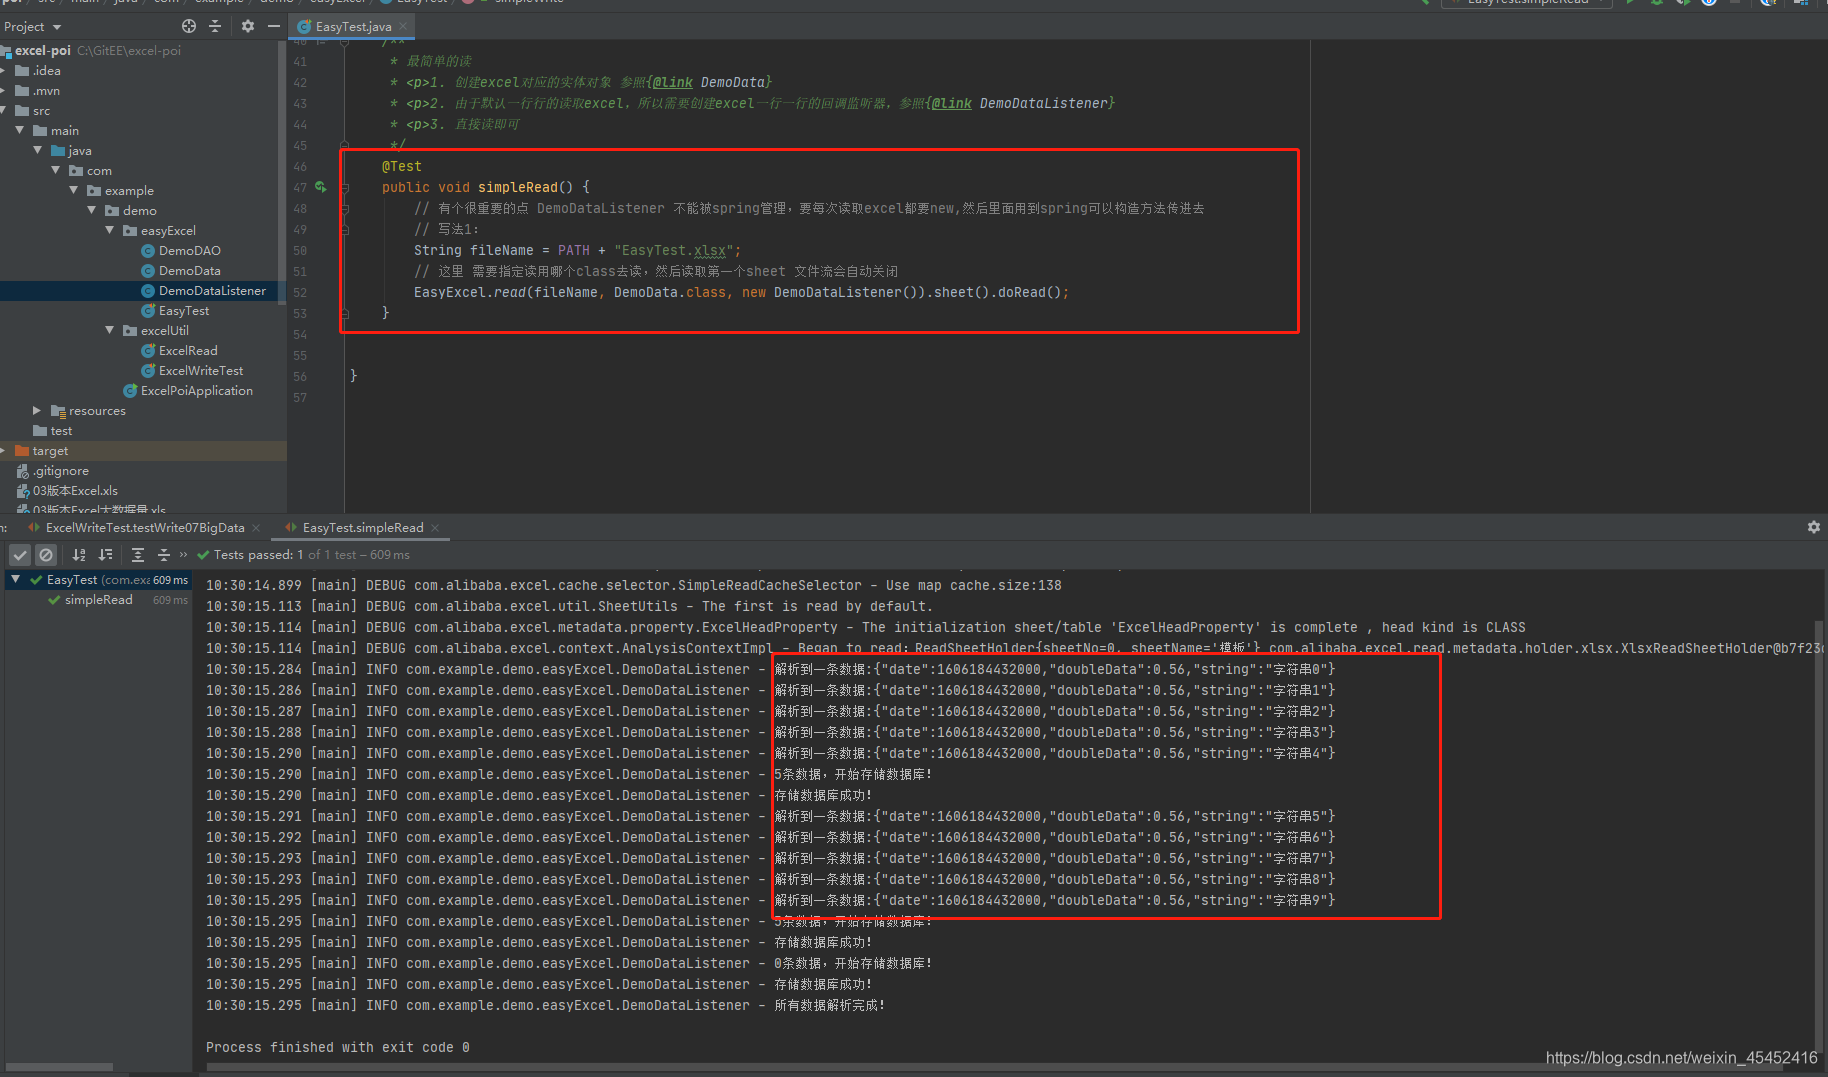Click console line 所有数据解析完成!

(x=545, y=1005)
